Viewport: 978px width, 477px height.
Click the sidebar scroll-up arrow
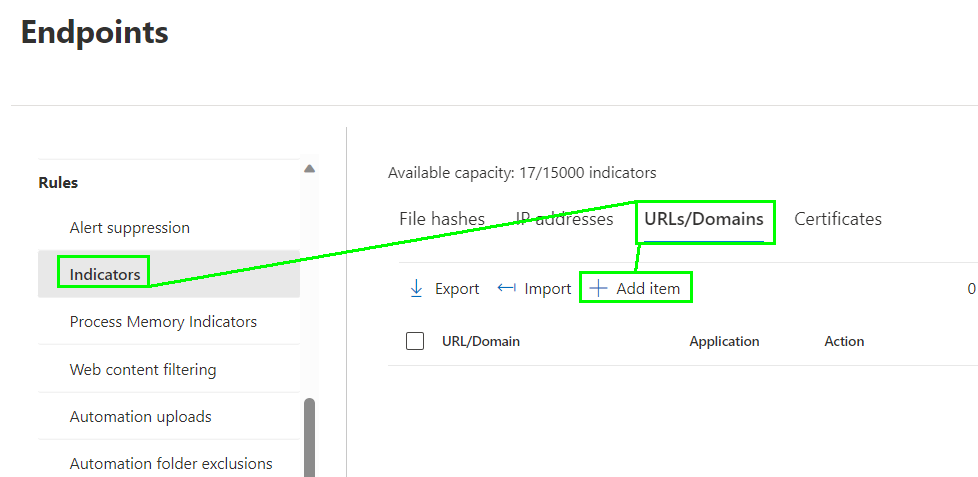click(x=309, y=169)
